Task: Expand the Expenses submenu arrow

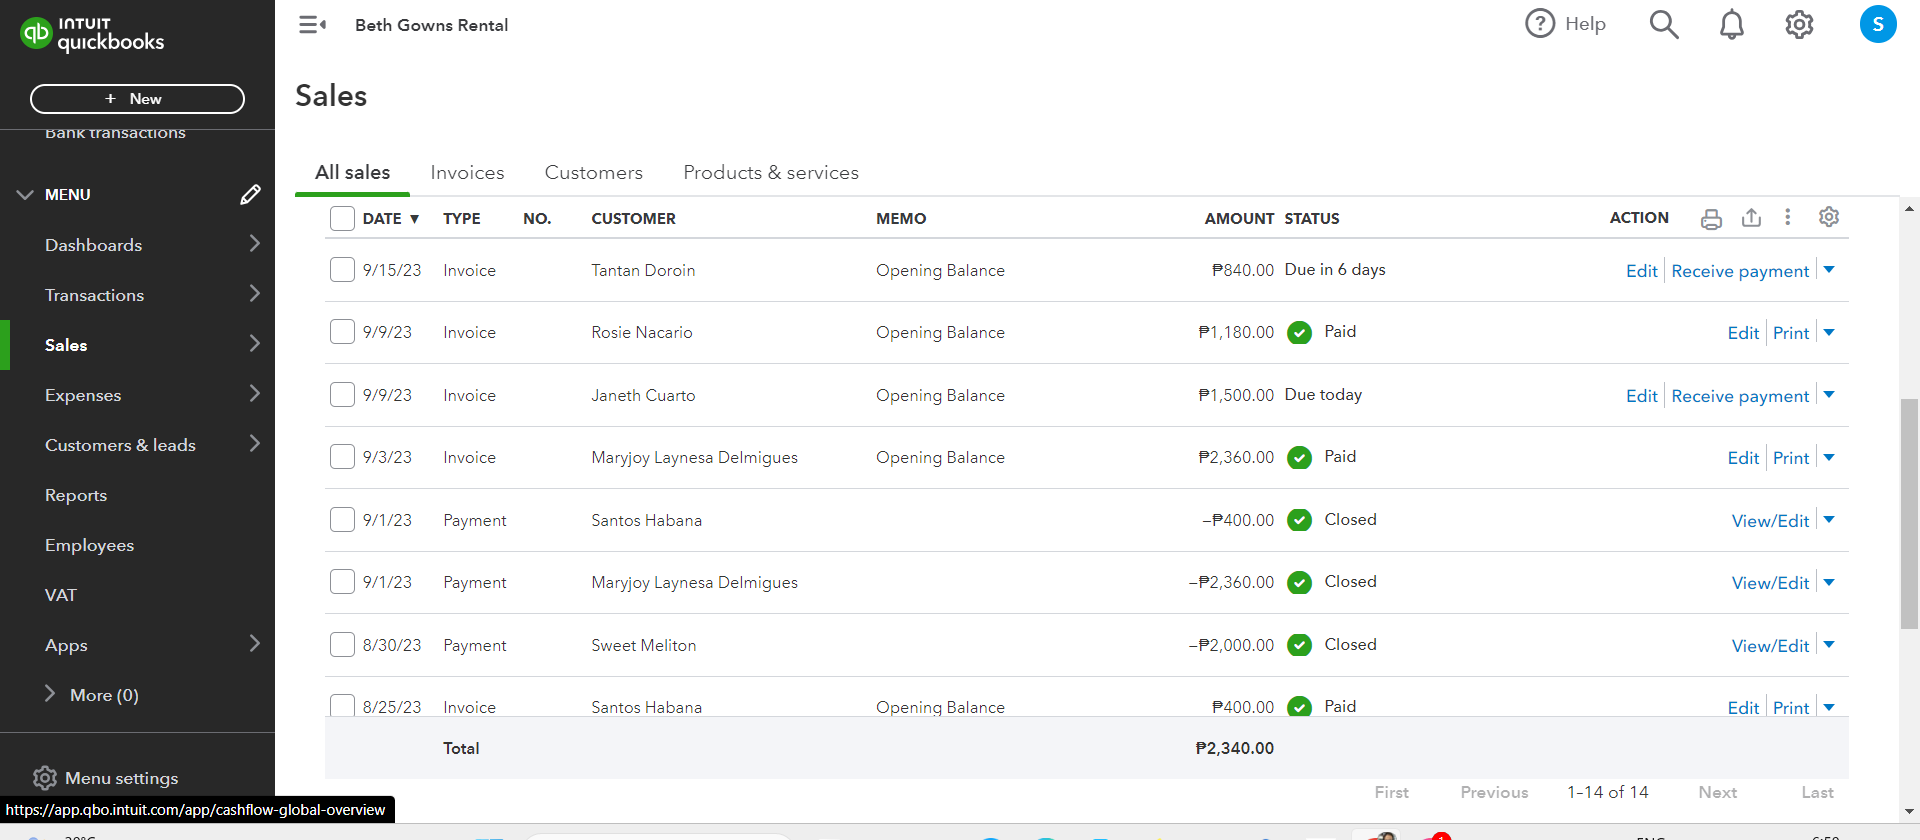Action: click(254, 393)
